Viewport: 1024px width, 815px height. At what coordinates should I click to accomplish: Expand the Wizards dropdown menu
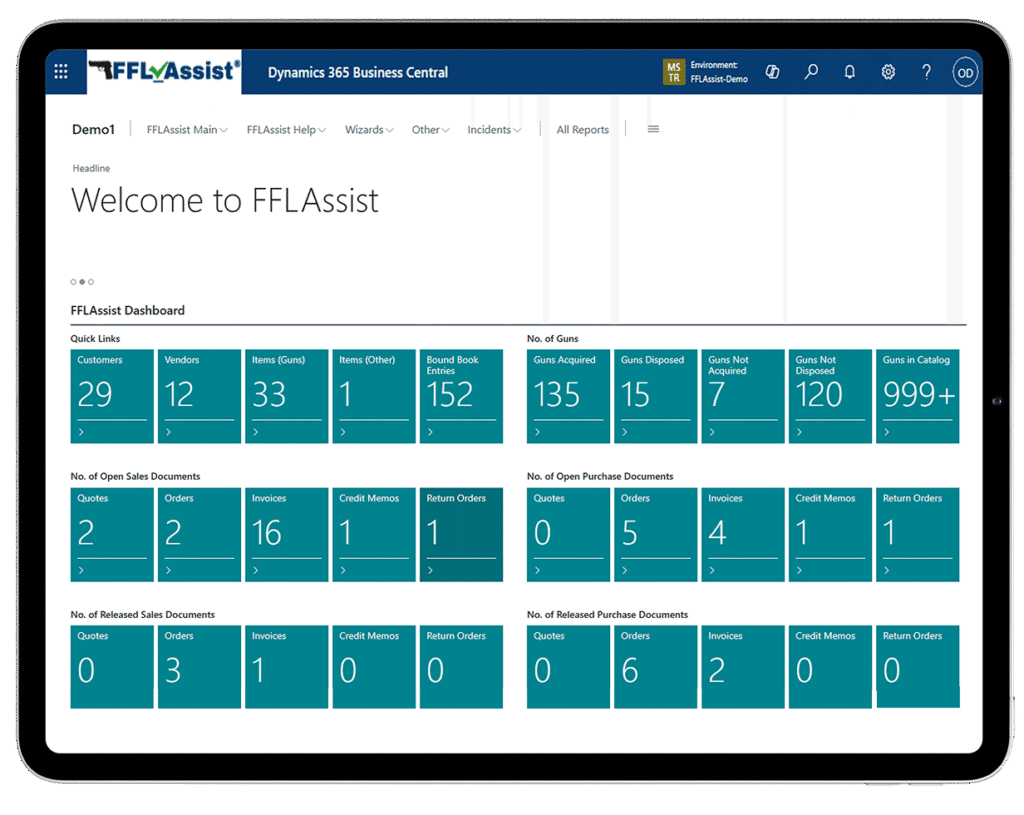(x=368, y=130)
